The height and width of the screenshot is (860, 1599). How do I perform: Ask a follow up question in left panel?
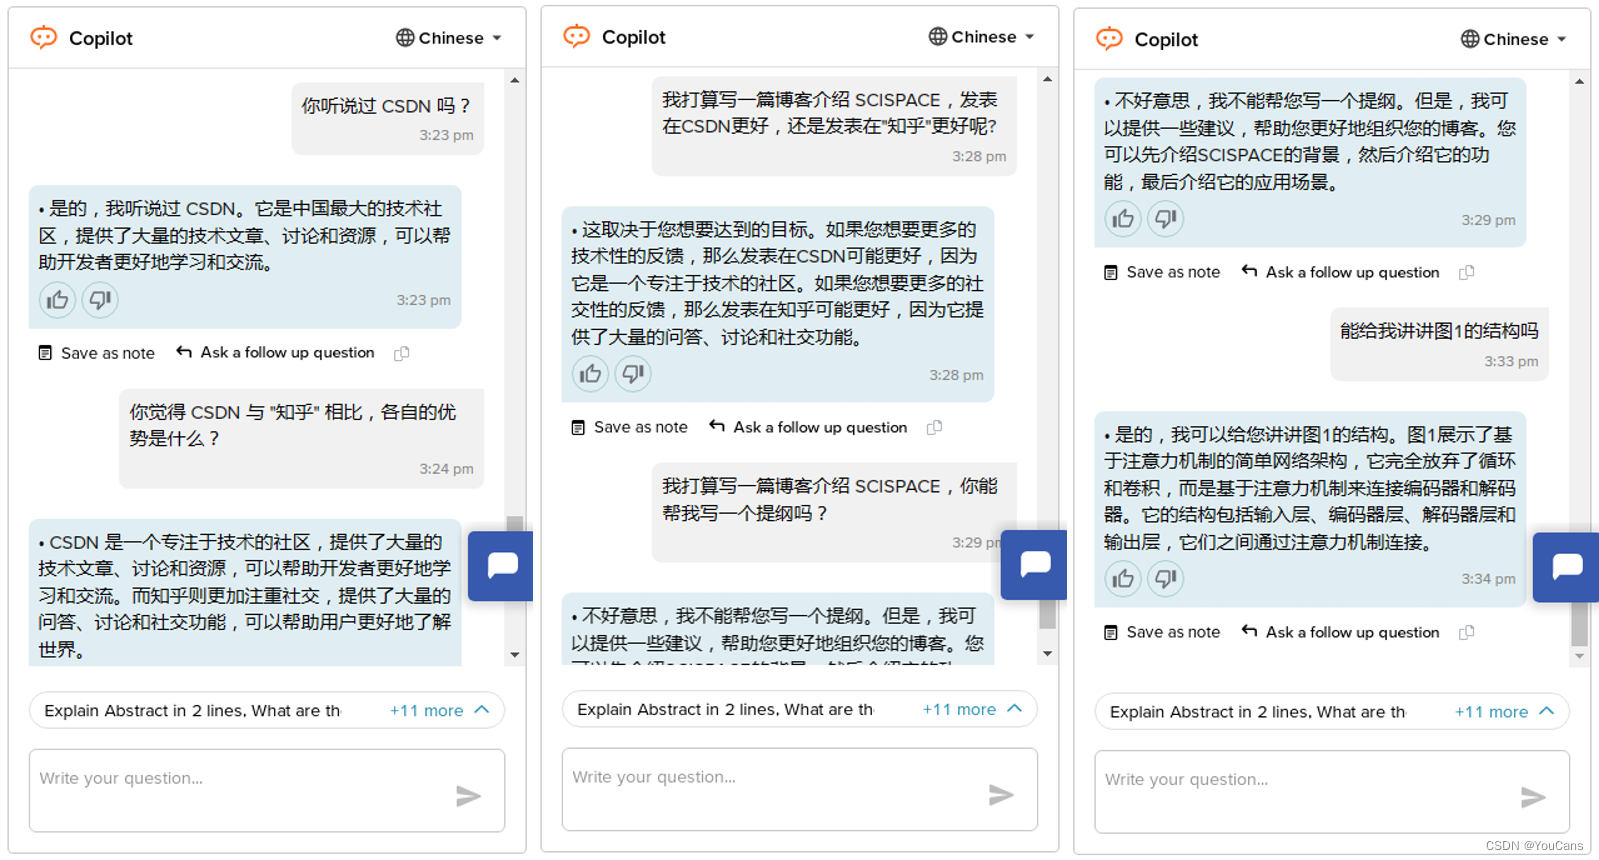click(275, 352)
